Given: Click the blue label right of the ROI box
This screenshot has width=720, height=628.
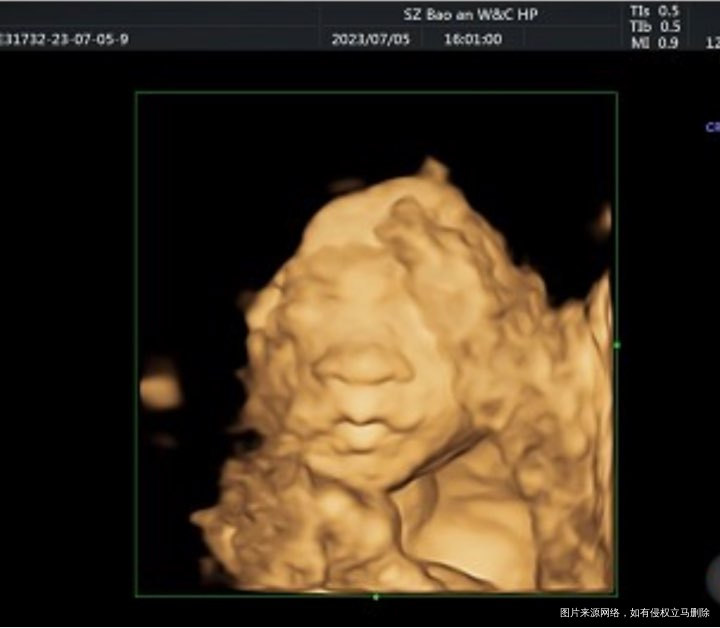Looking at the screenshot, I should click(712, 127).
